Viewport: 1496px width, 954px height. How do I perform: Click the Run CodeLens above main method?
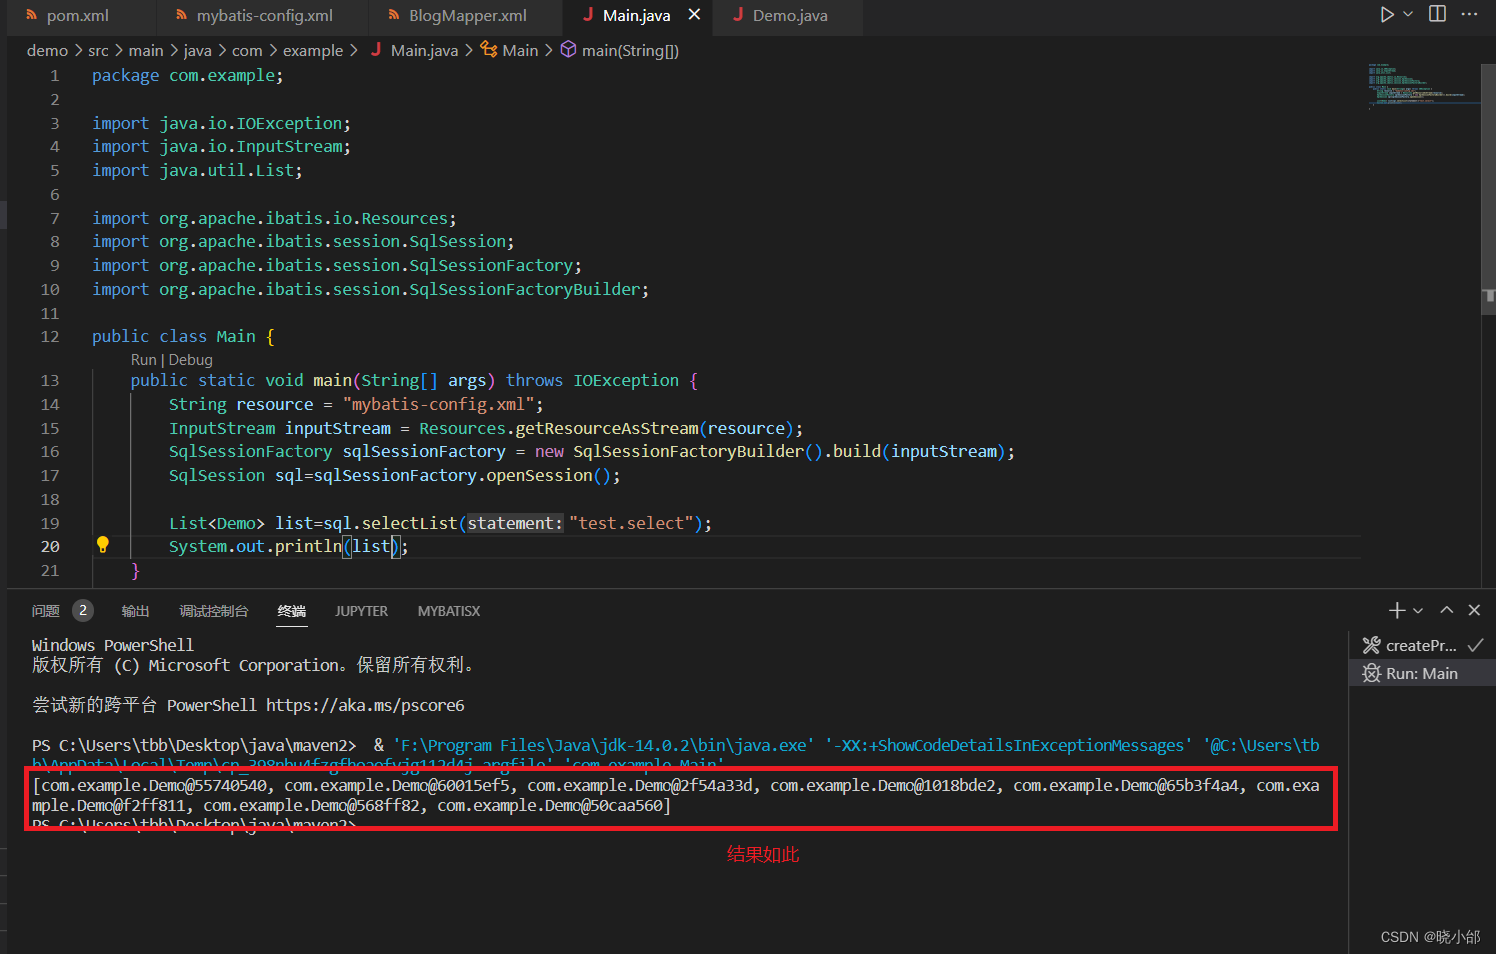coord(143,359)
